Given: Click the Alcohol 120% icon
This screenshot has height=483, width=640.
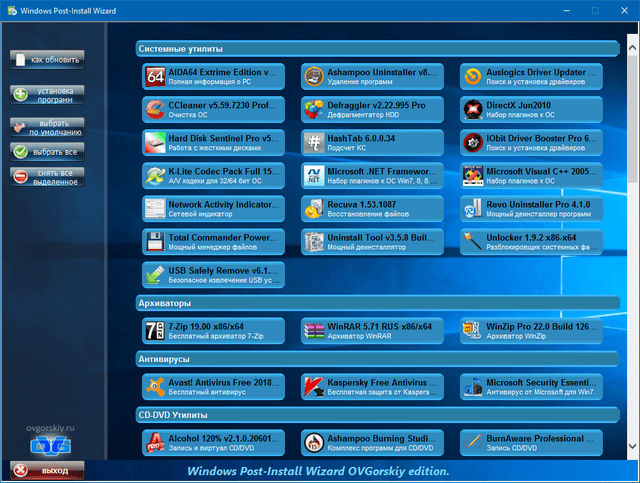Looking at the screenshot, I should coord(155,442).
